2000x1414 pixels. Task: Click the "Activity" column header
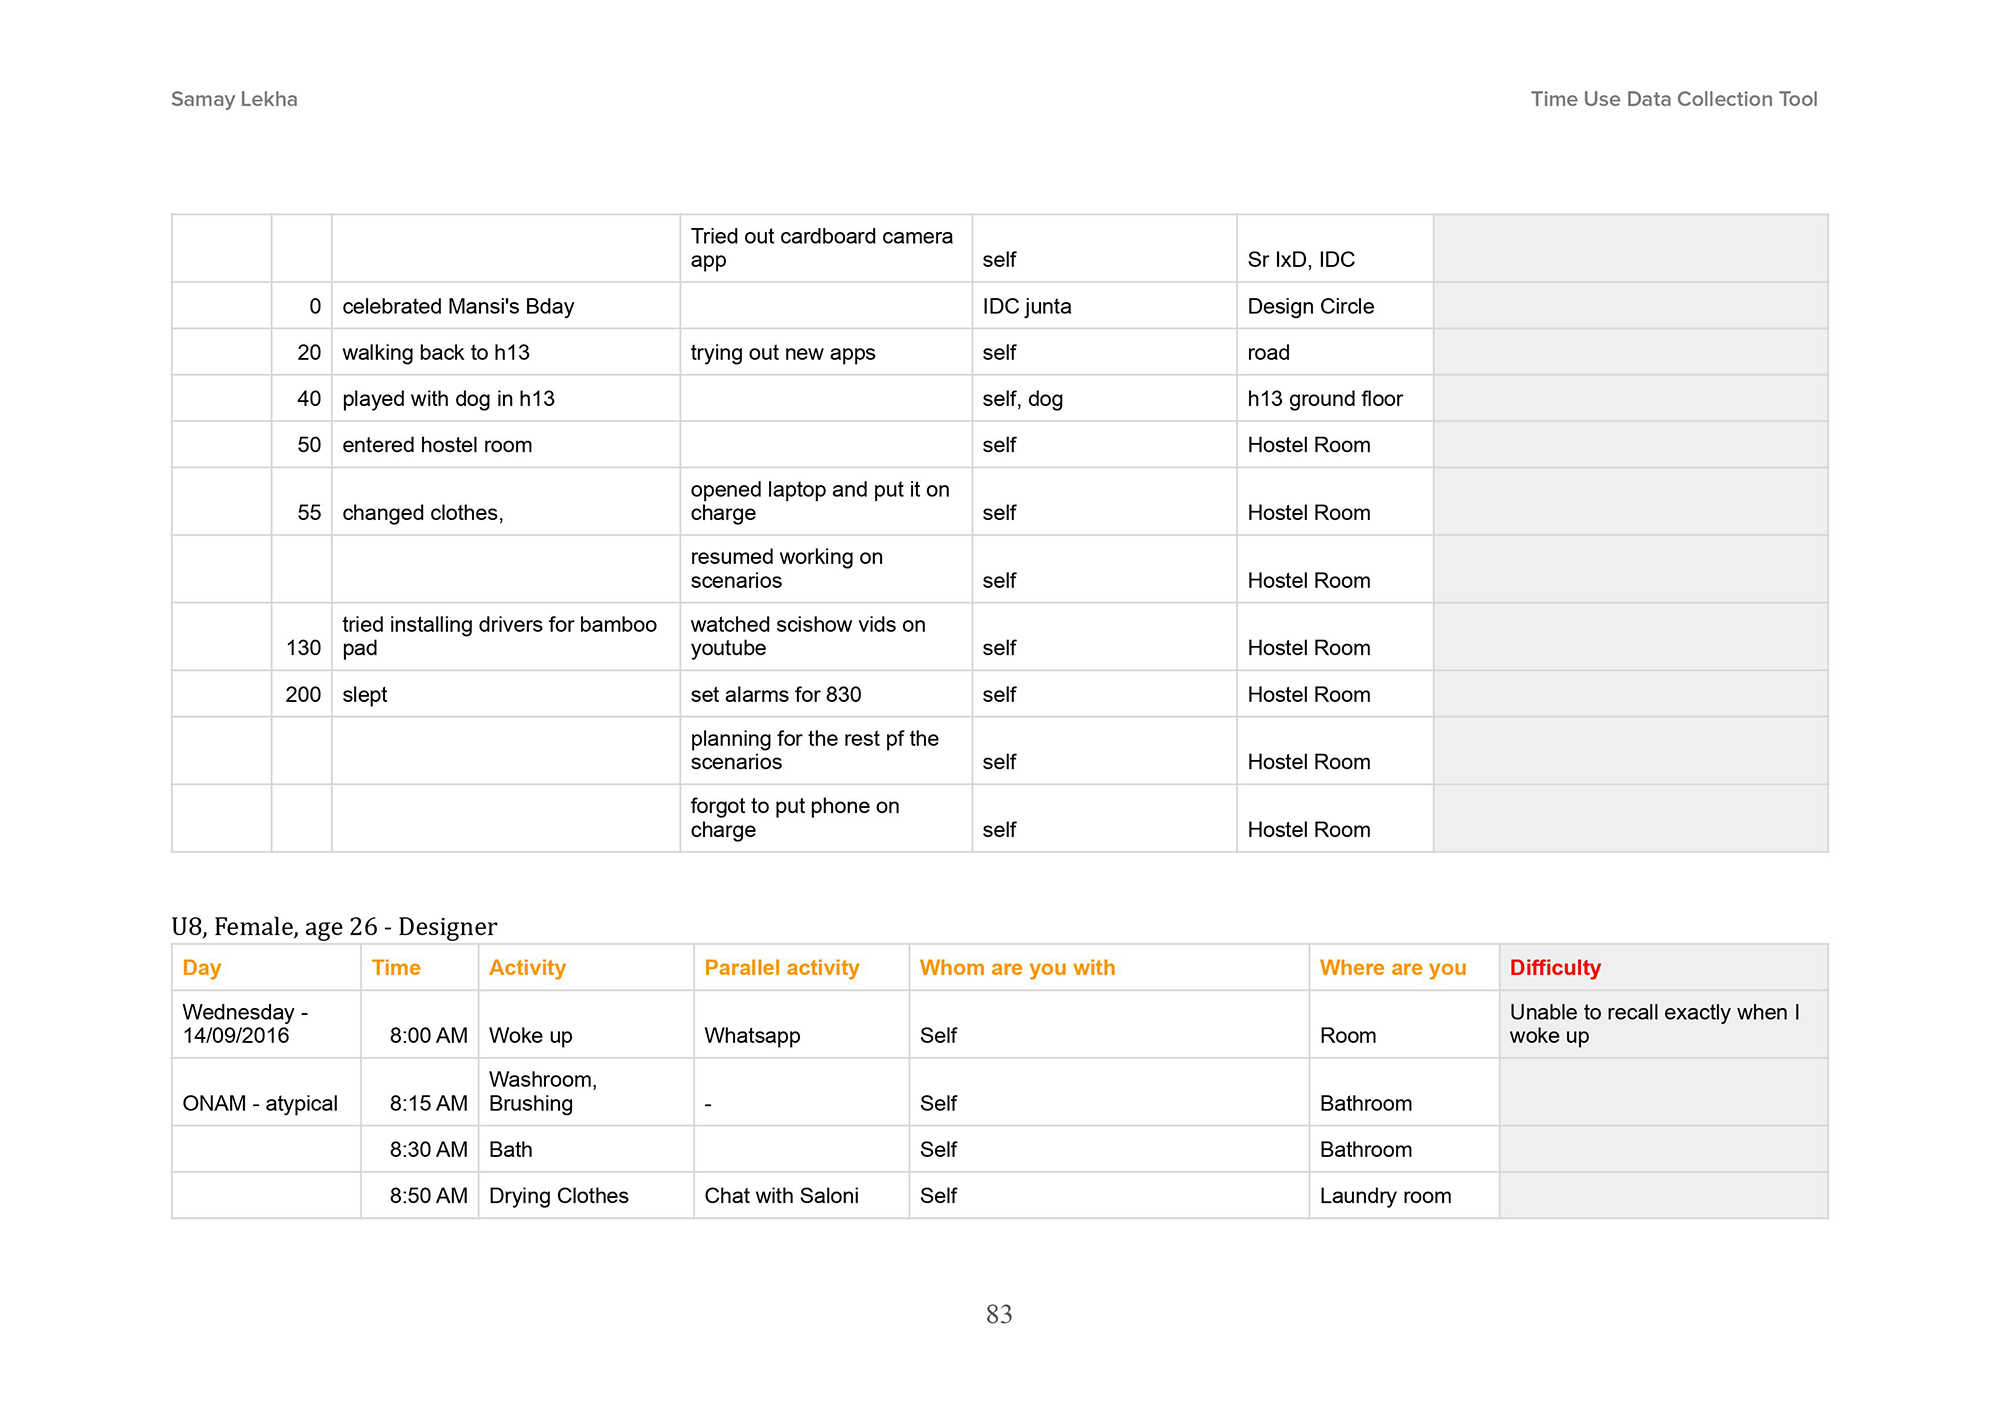pyautogui.click(x=527, y=968)
